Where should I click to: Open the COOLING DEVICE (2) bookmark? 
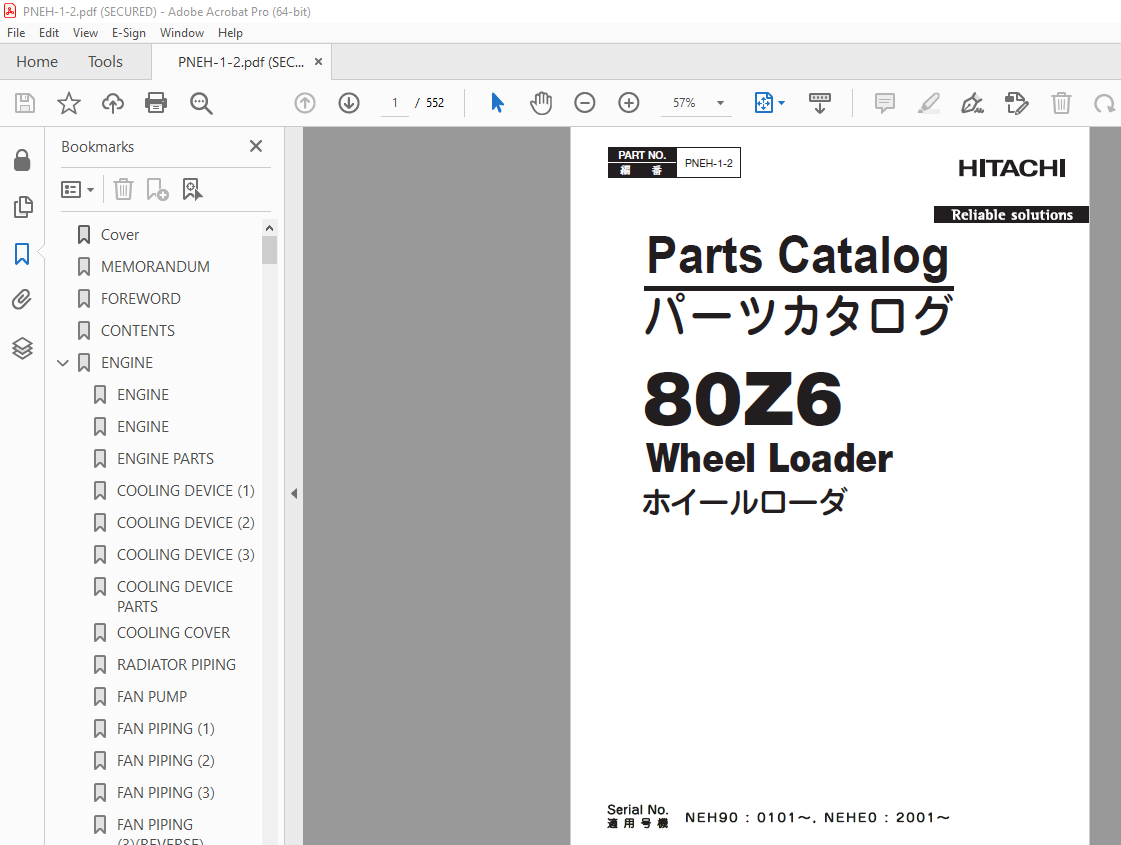coord(185,523)
